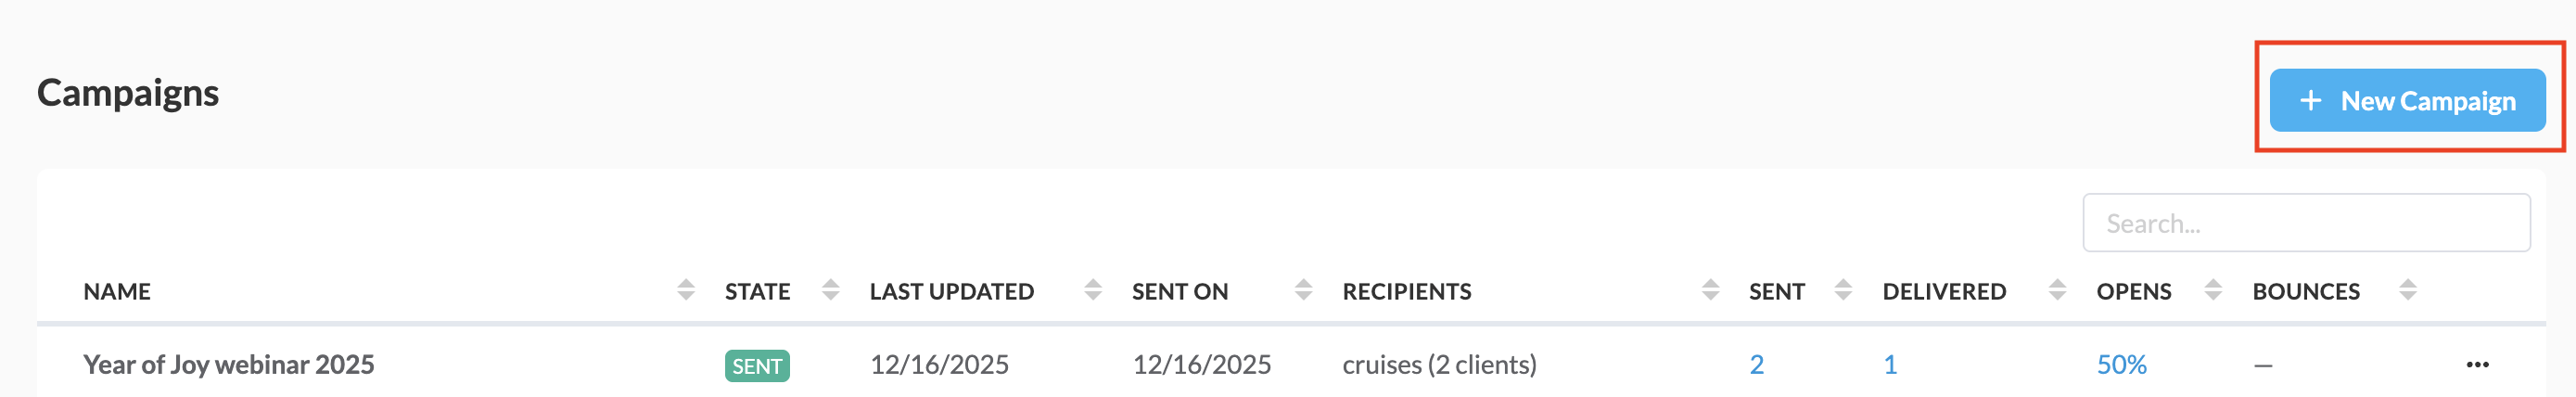Open the three-dot row actions menu
Viewport: 2576px width, 397px height.
[2477, 365]
